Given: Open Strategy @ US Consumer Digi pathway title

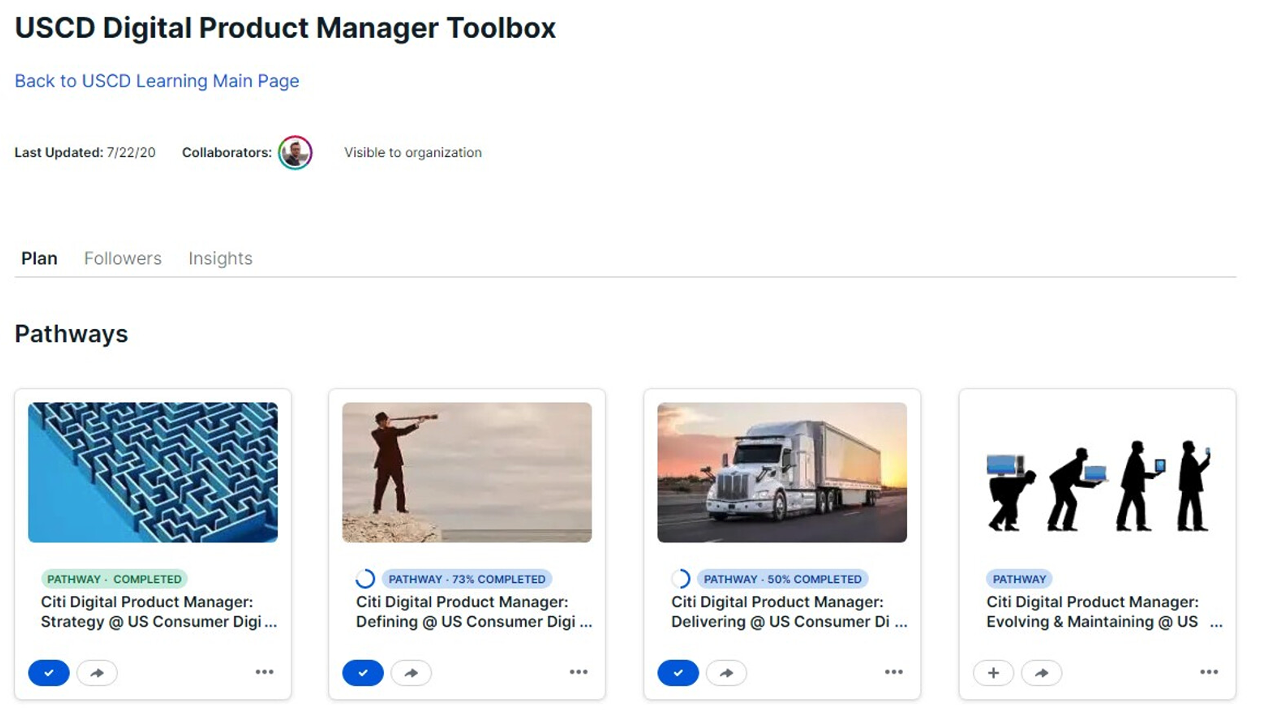Looking at the screenshot, I should 159,612.
